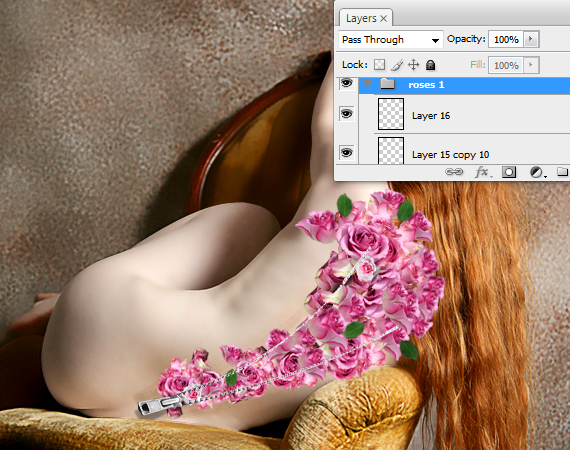Image resolution: width=570 pixels, height=450 pixels.
Task: Select the Layers tab
Action: pyautogui.click(x=361, y=18)
